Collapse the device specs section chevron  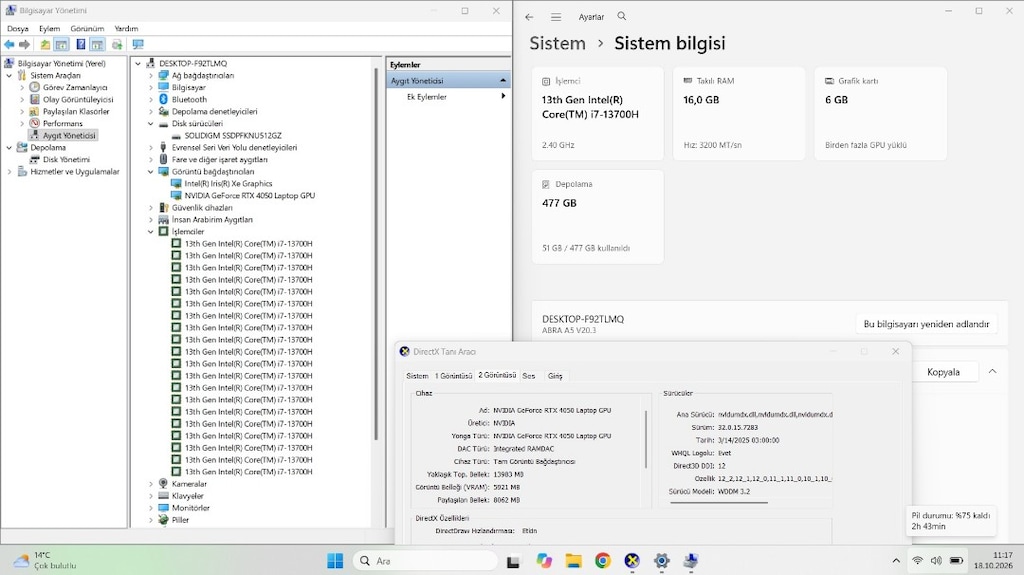pos(992,371)
